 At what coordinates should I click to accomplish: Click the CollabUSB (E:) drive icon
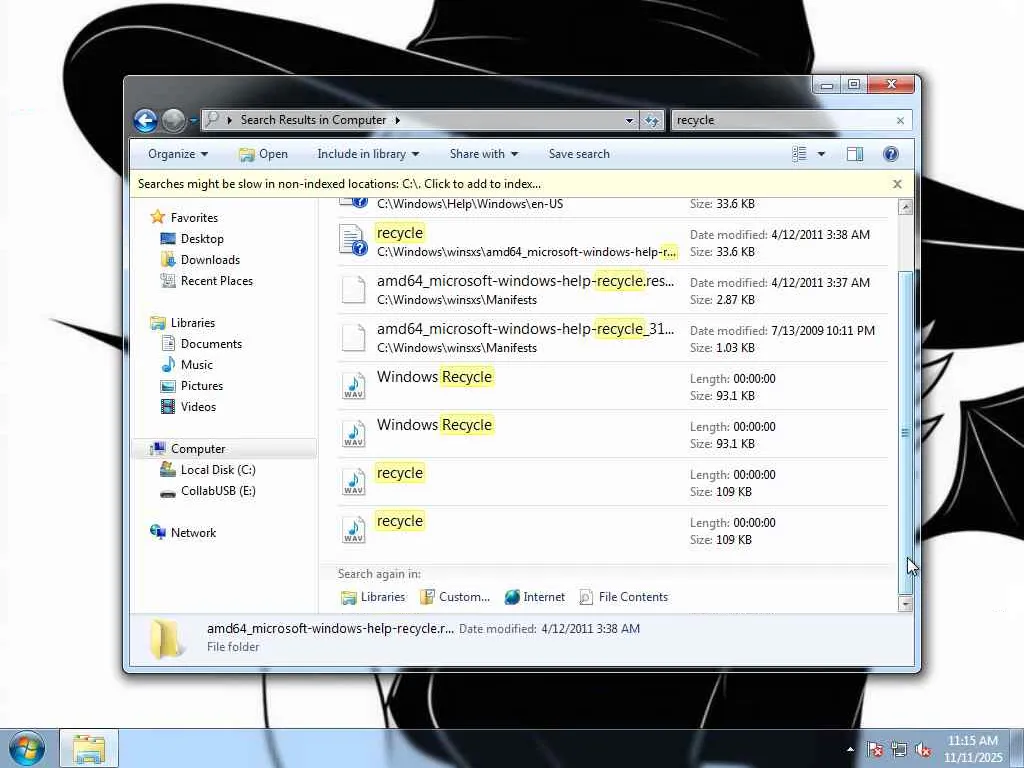coord(168,492)
